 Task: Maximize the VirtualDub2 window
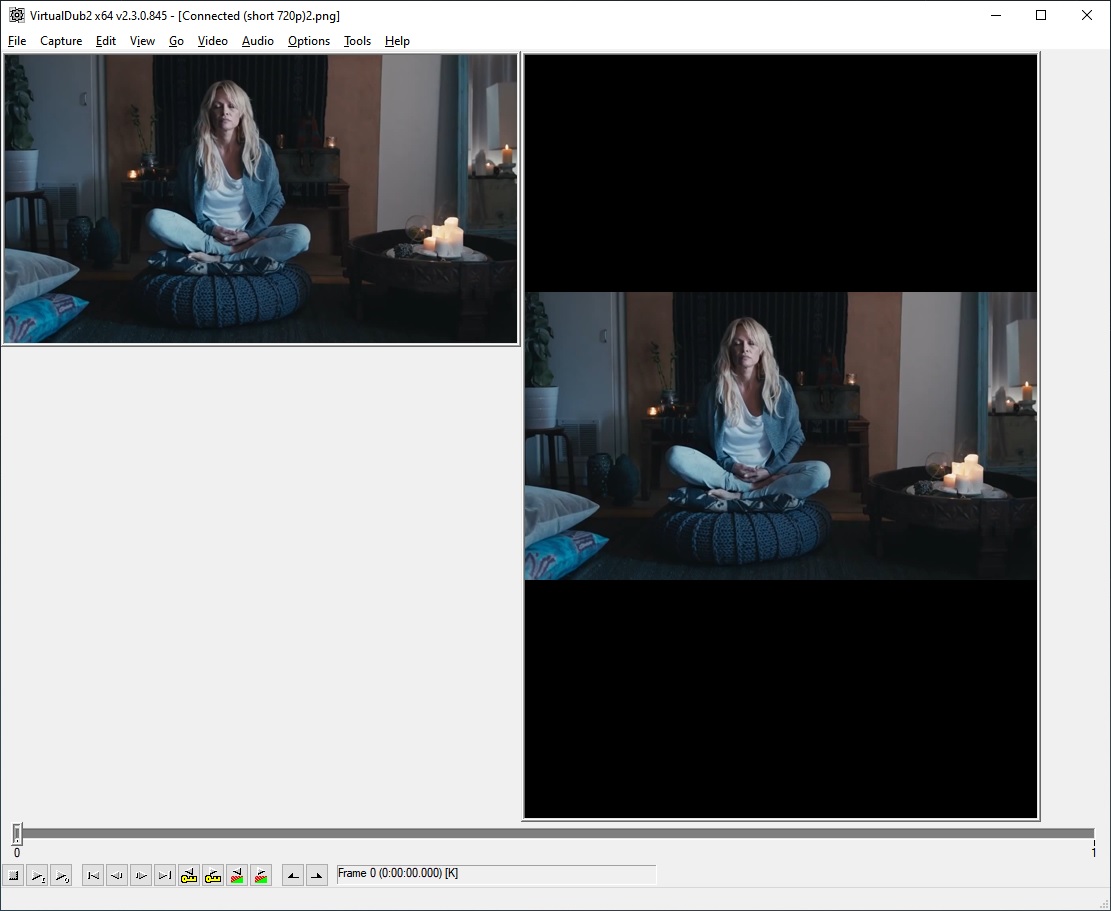coord(1041,15)
